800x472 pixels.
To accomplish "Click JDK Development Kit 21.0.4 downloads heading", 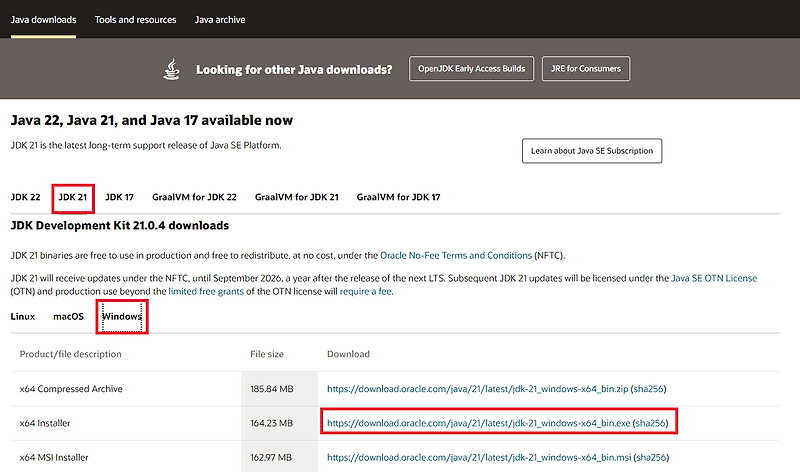I will (120, 226).
